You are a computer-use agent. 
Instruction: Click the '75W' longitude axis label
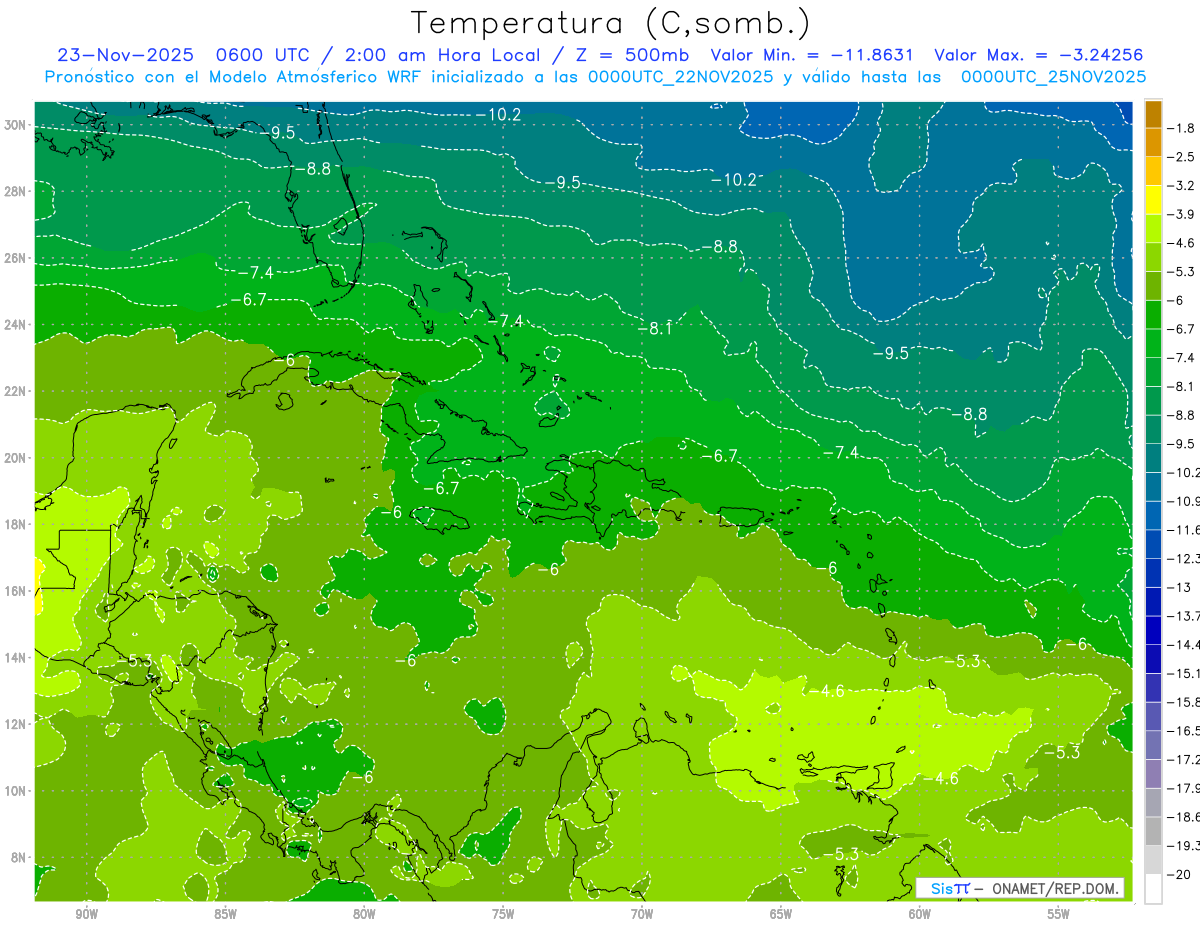[x=503, y=914]
